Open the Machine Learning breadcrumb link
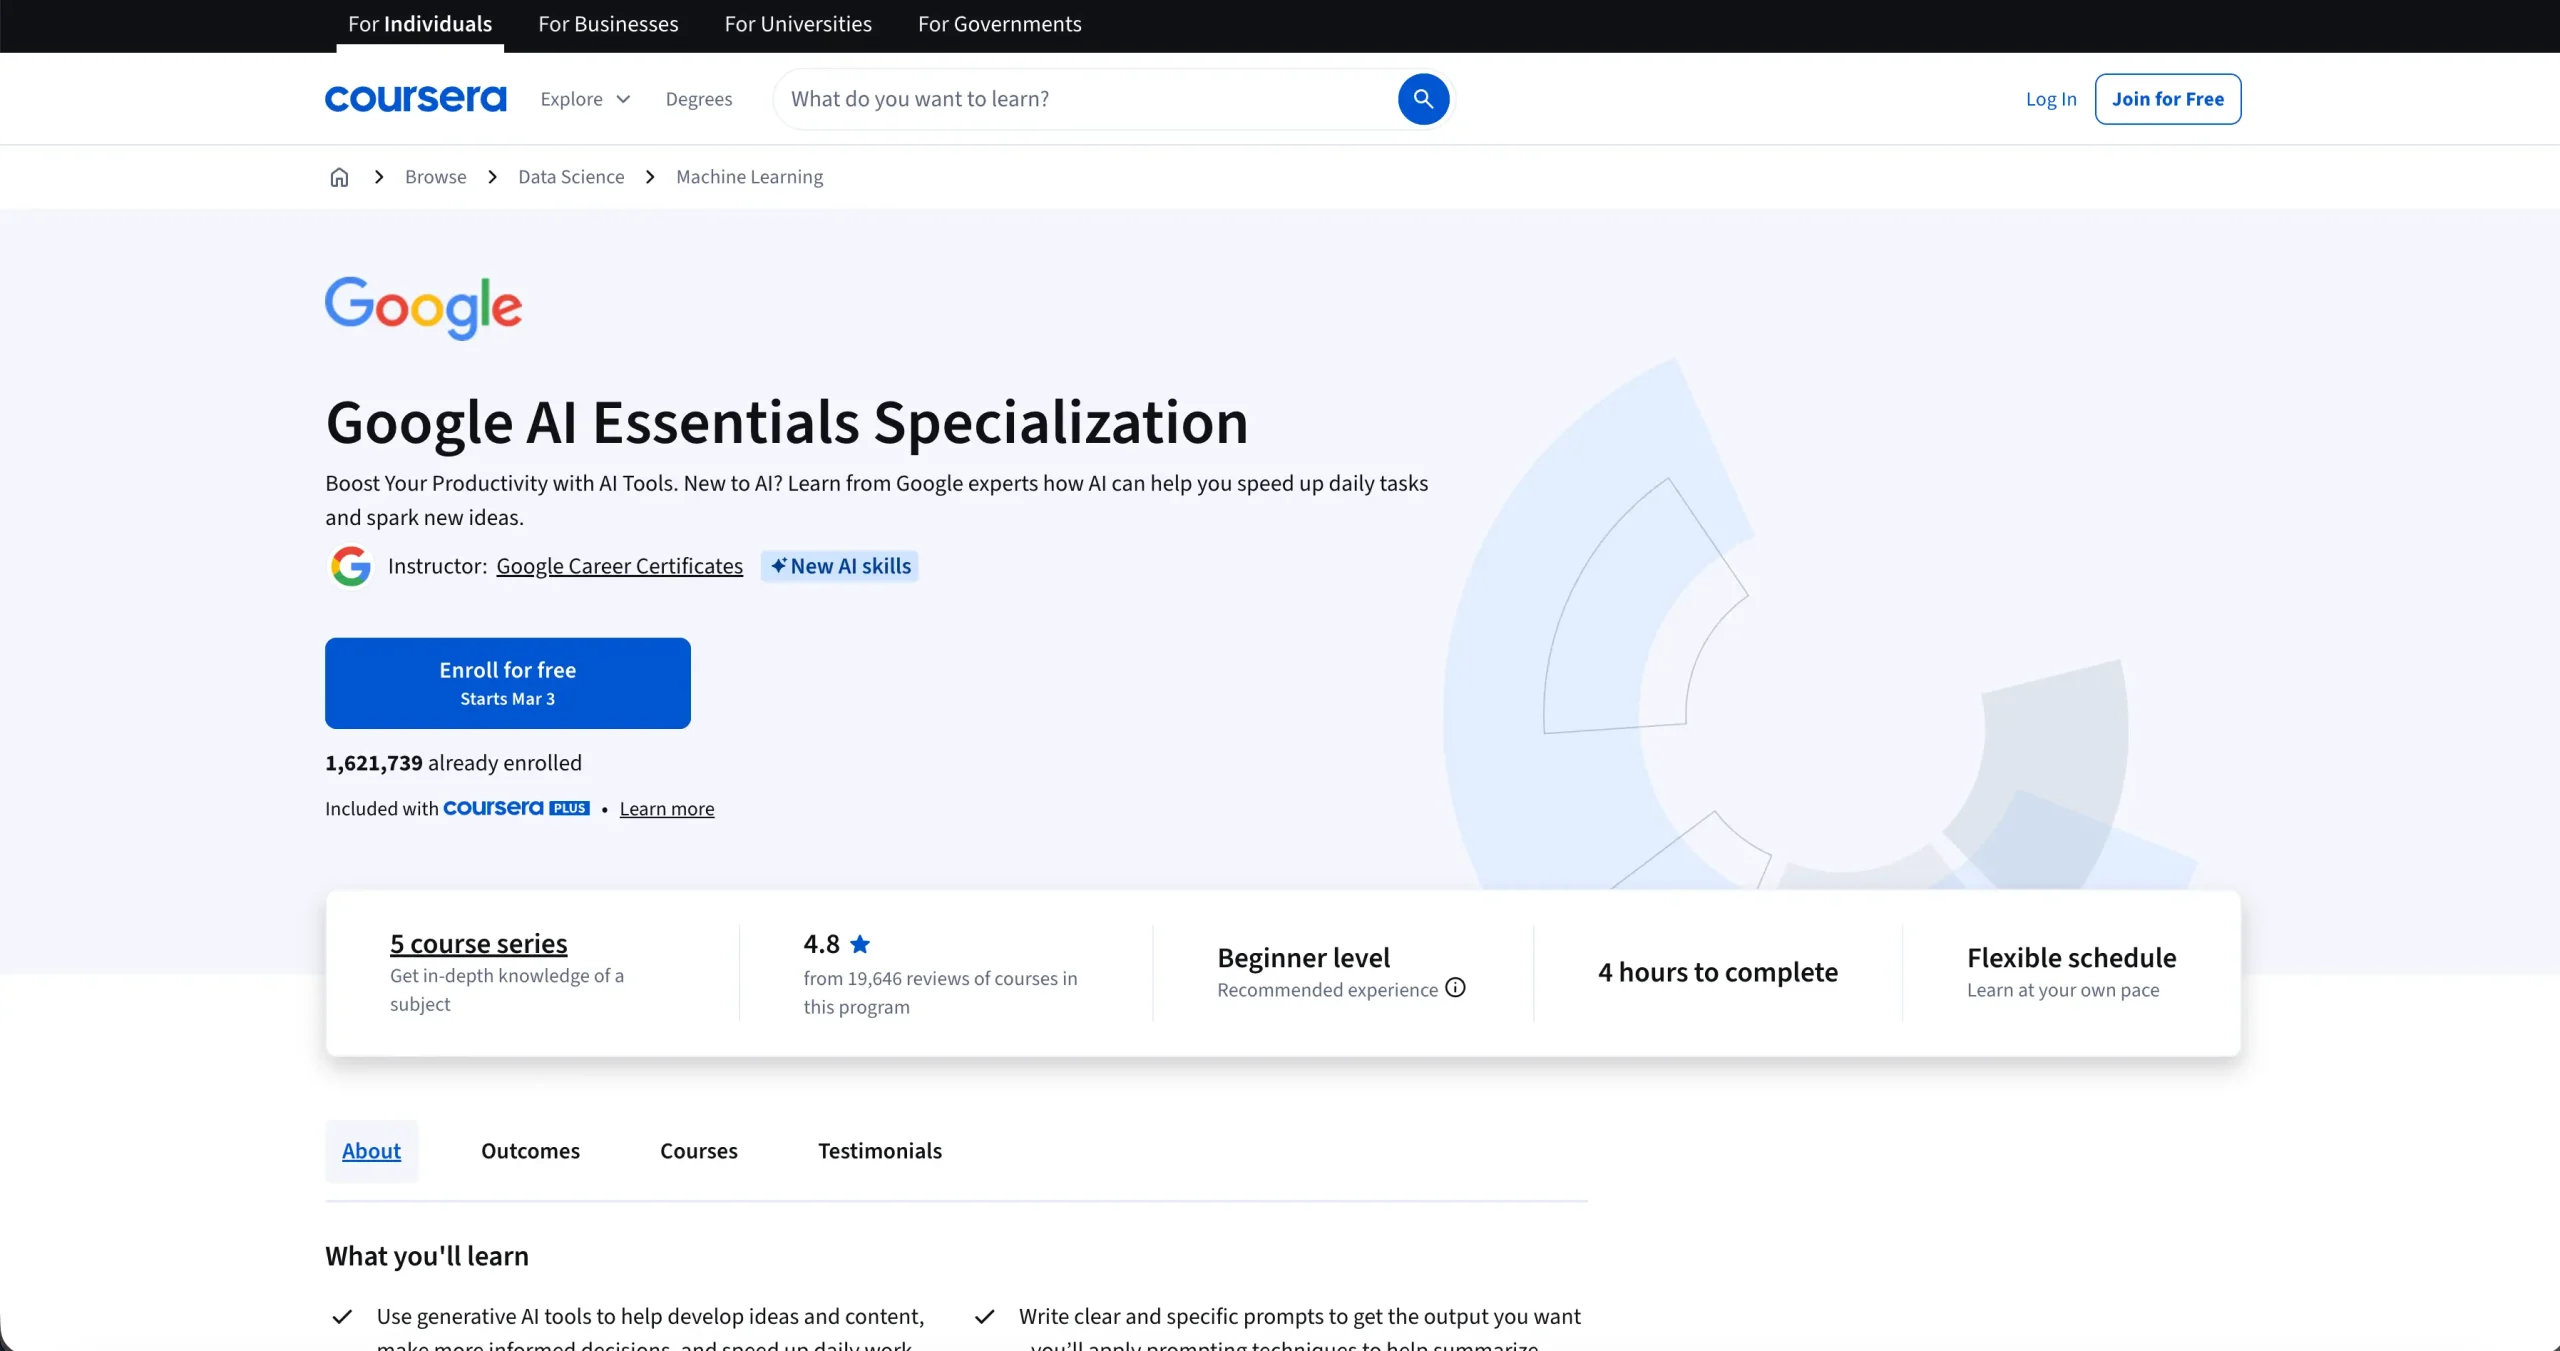The width and height of the screenshot is (2560, 1351). 750,177
